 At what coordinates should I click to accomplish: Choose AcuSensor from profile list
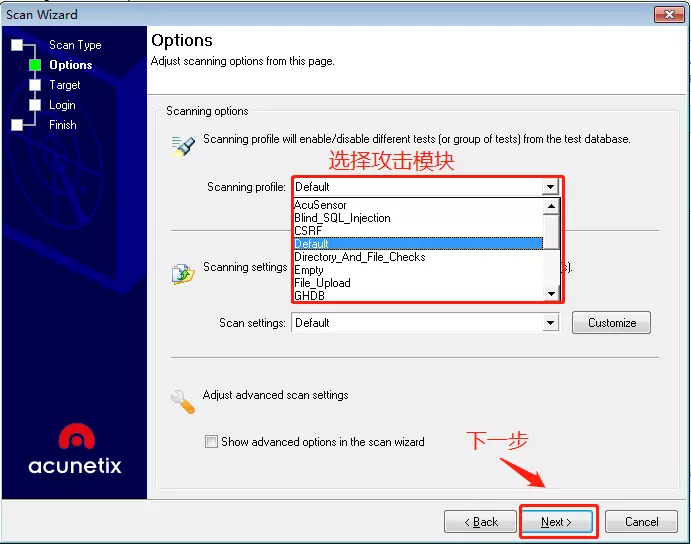[418, 205]
